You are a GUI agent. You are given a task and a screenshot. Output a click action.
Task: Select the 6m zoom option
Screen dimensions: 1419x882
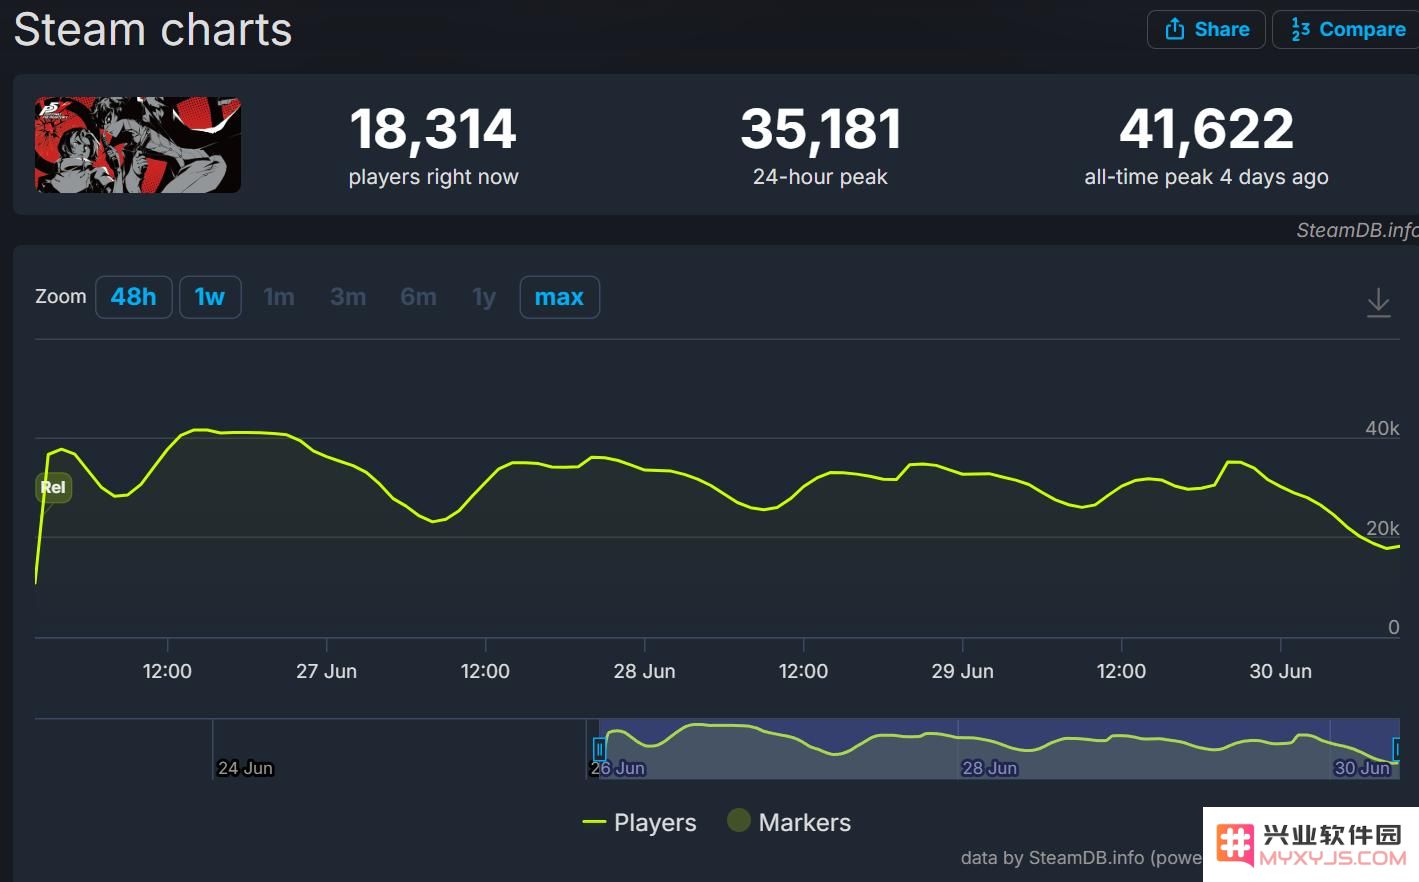[418, 297]
